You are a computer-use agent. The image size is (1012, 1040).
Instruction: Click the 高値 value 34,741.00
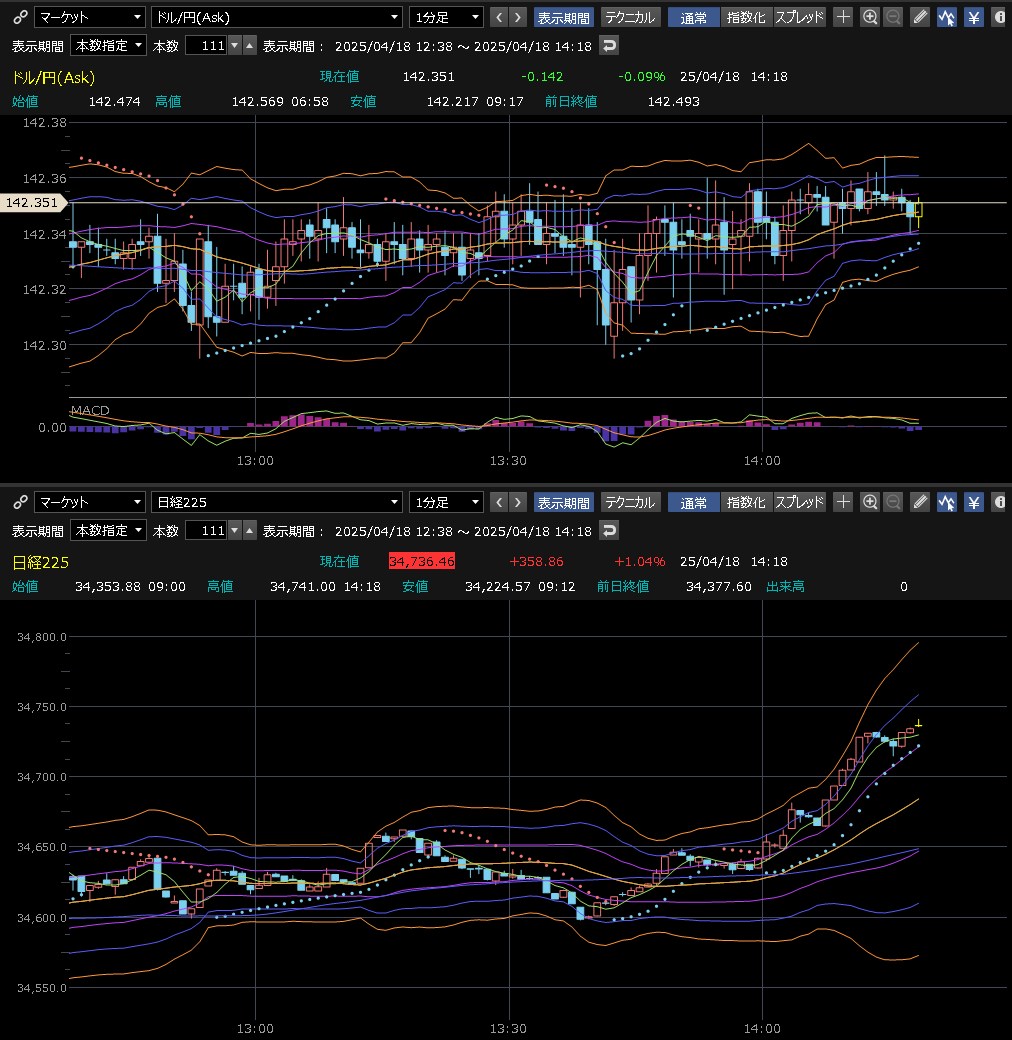pyautogui.click(x=302, y=586)
